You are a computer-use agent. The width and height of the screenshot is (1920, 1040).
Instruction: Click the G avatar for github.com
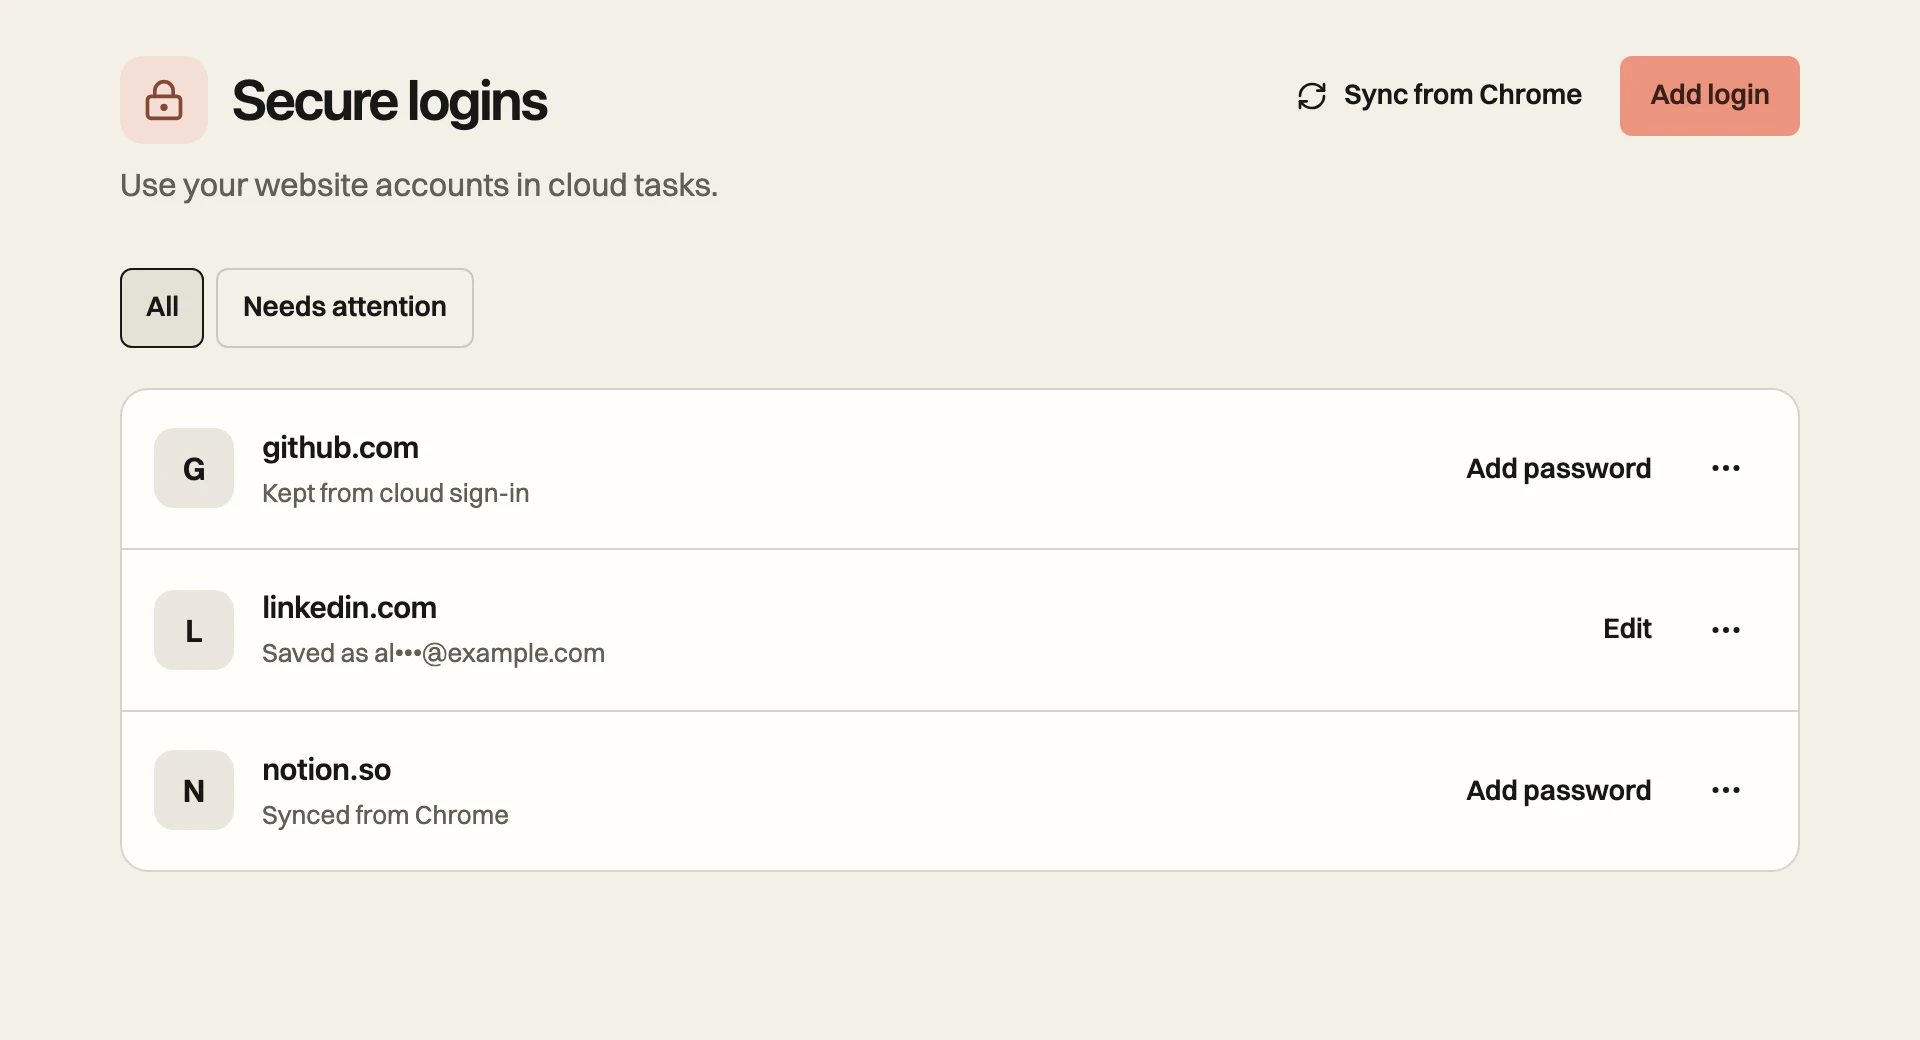[194, 468]
